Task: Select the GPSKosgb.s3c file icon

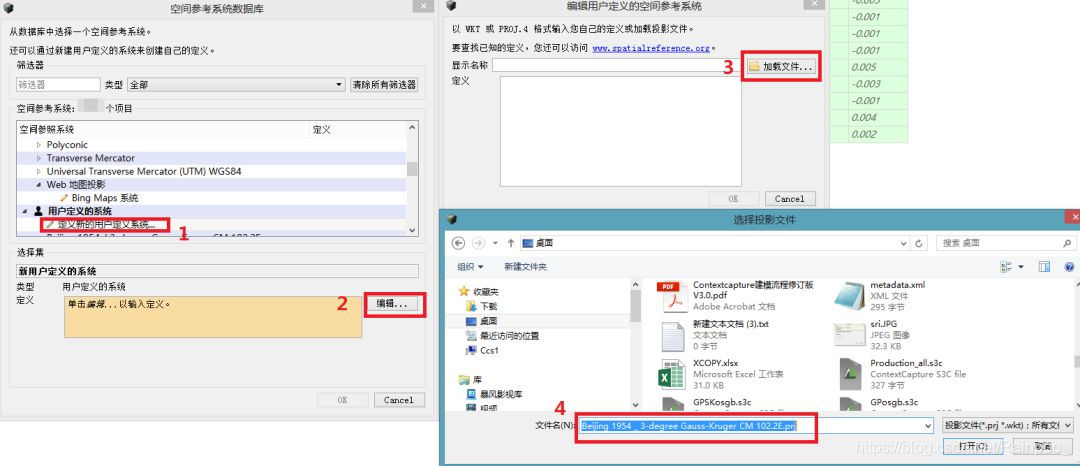Action: 672,404
